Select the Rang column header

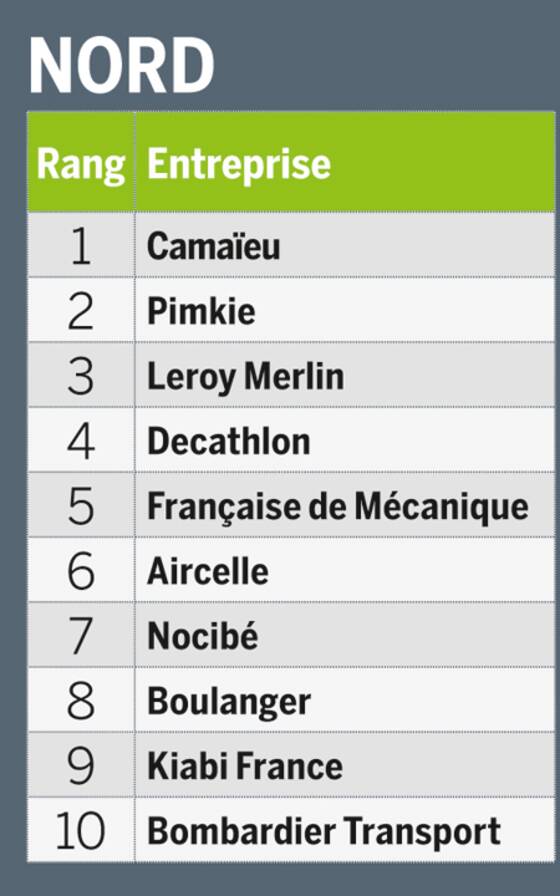81,165
